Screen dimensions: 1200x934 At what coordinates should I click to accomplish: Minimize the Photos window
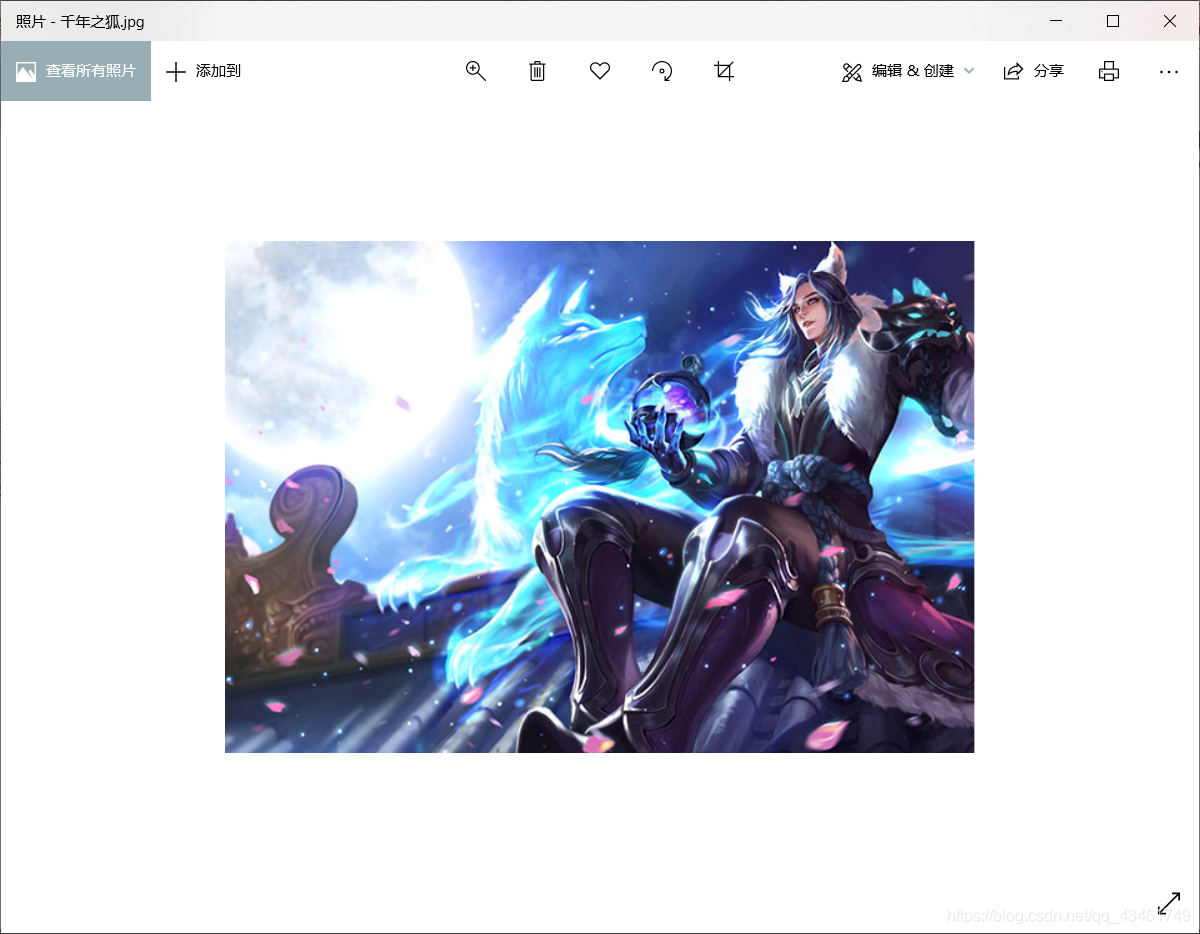(x=1056, y=21)
